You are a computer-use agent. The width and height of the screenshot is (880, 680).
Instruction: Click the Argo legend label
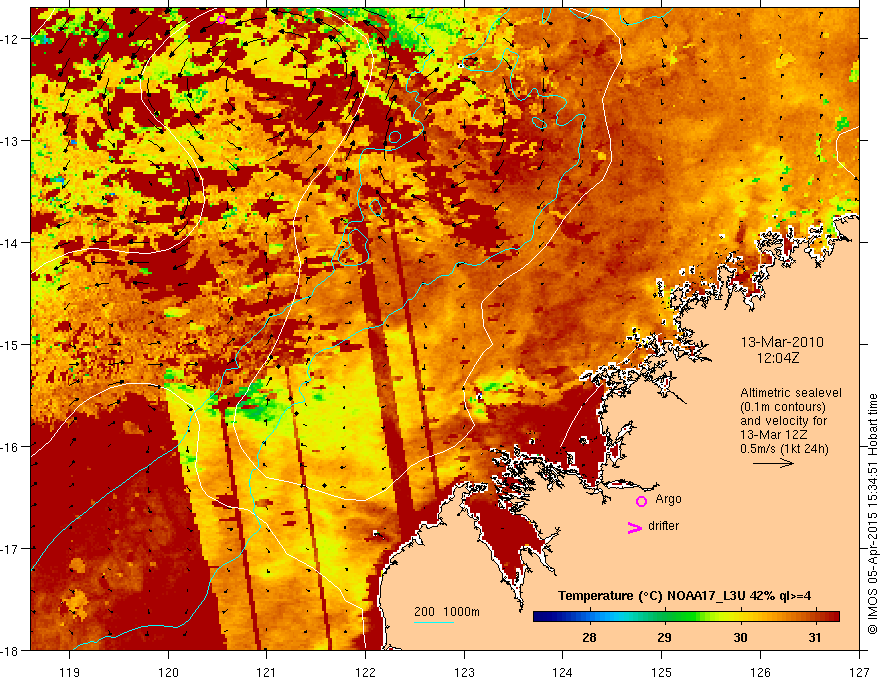click(668, 499)
